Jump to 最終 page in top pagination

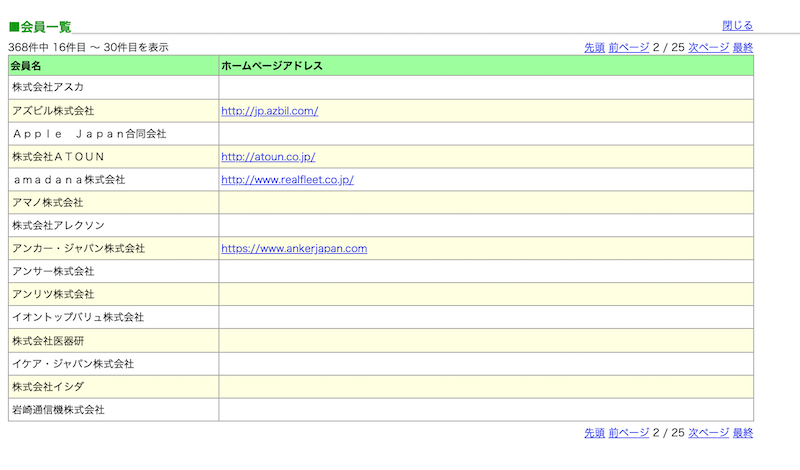coord(743,47)
